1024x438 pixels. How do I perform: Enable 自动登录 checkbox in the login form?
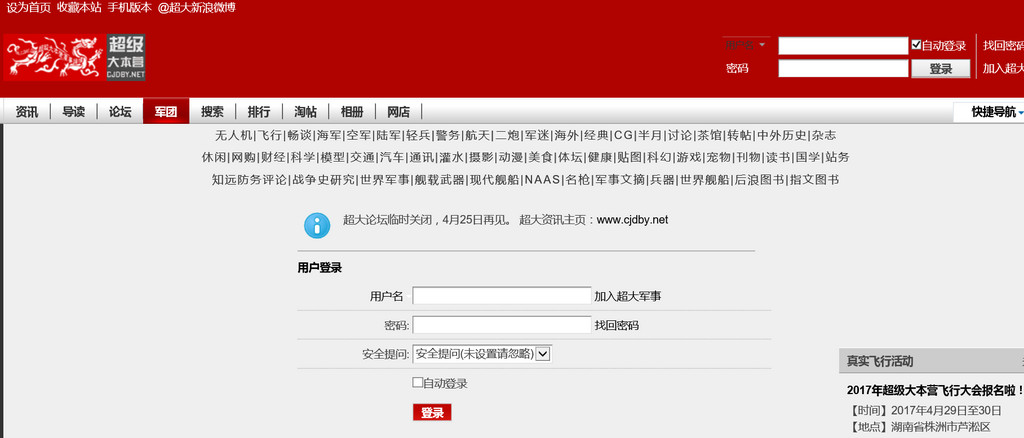click(418, 382)
